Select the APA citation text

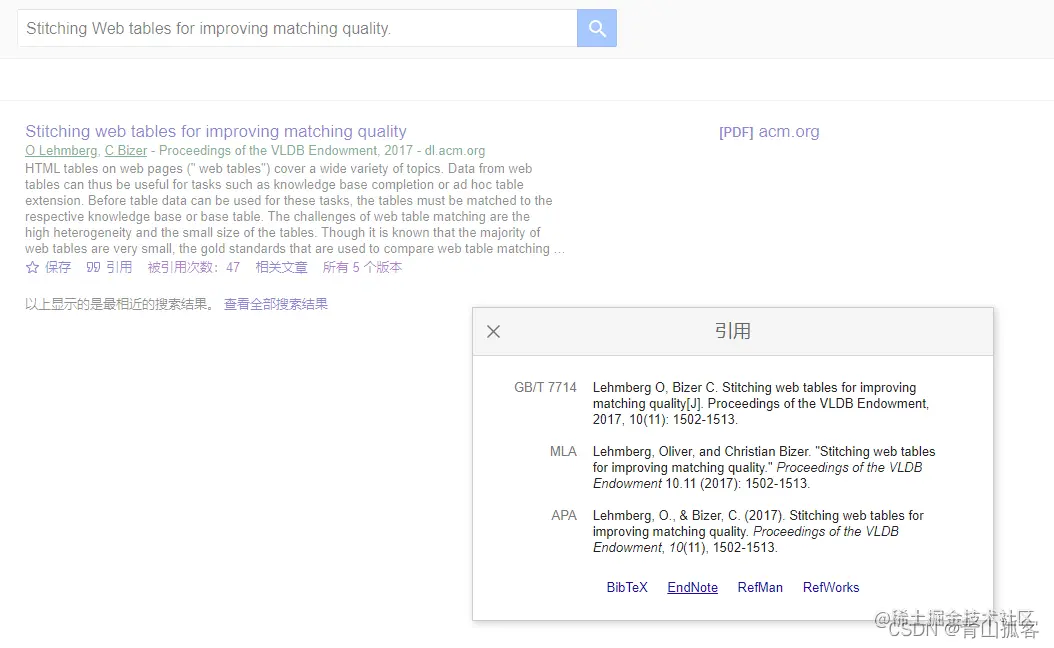758,531
